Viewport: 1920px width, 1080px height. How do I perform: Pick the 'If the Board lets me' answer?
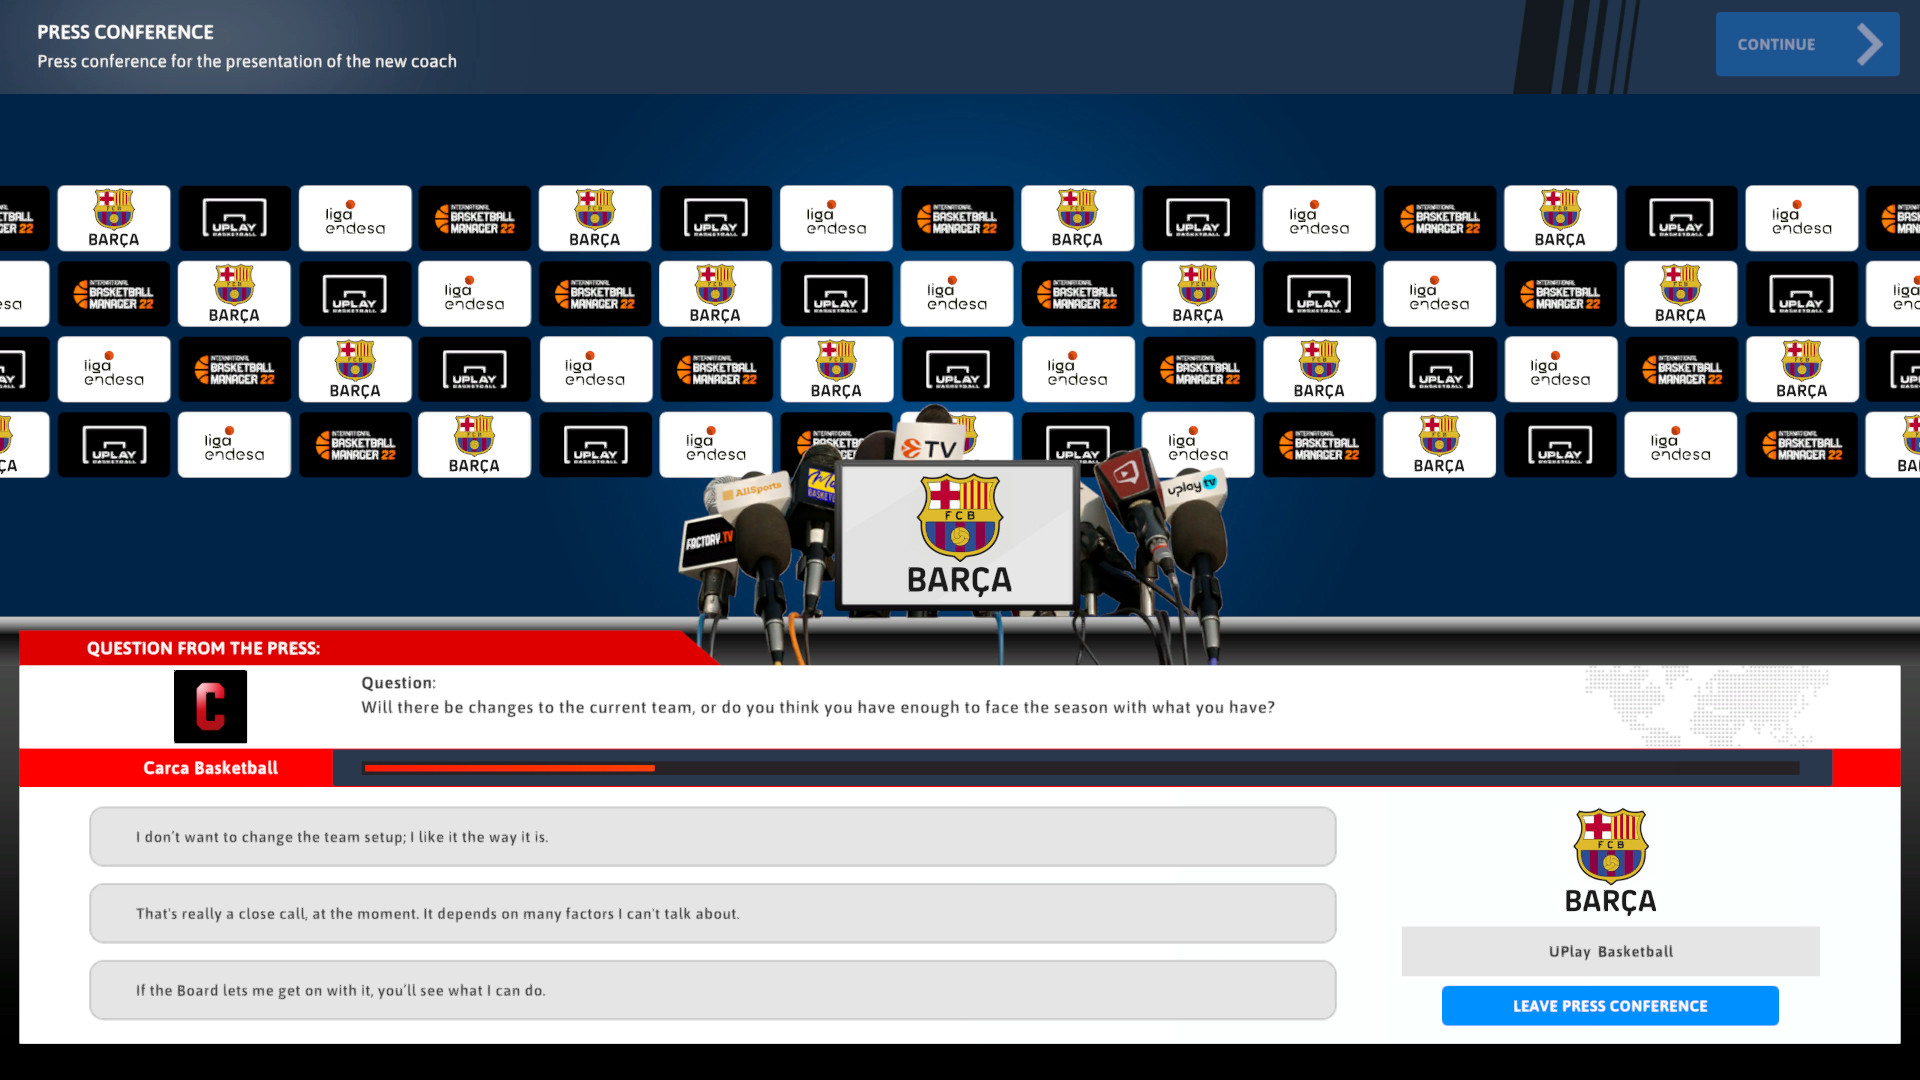[x=713, y=990]
